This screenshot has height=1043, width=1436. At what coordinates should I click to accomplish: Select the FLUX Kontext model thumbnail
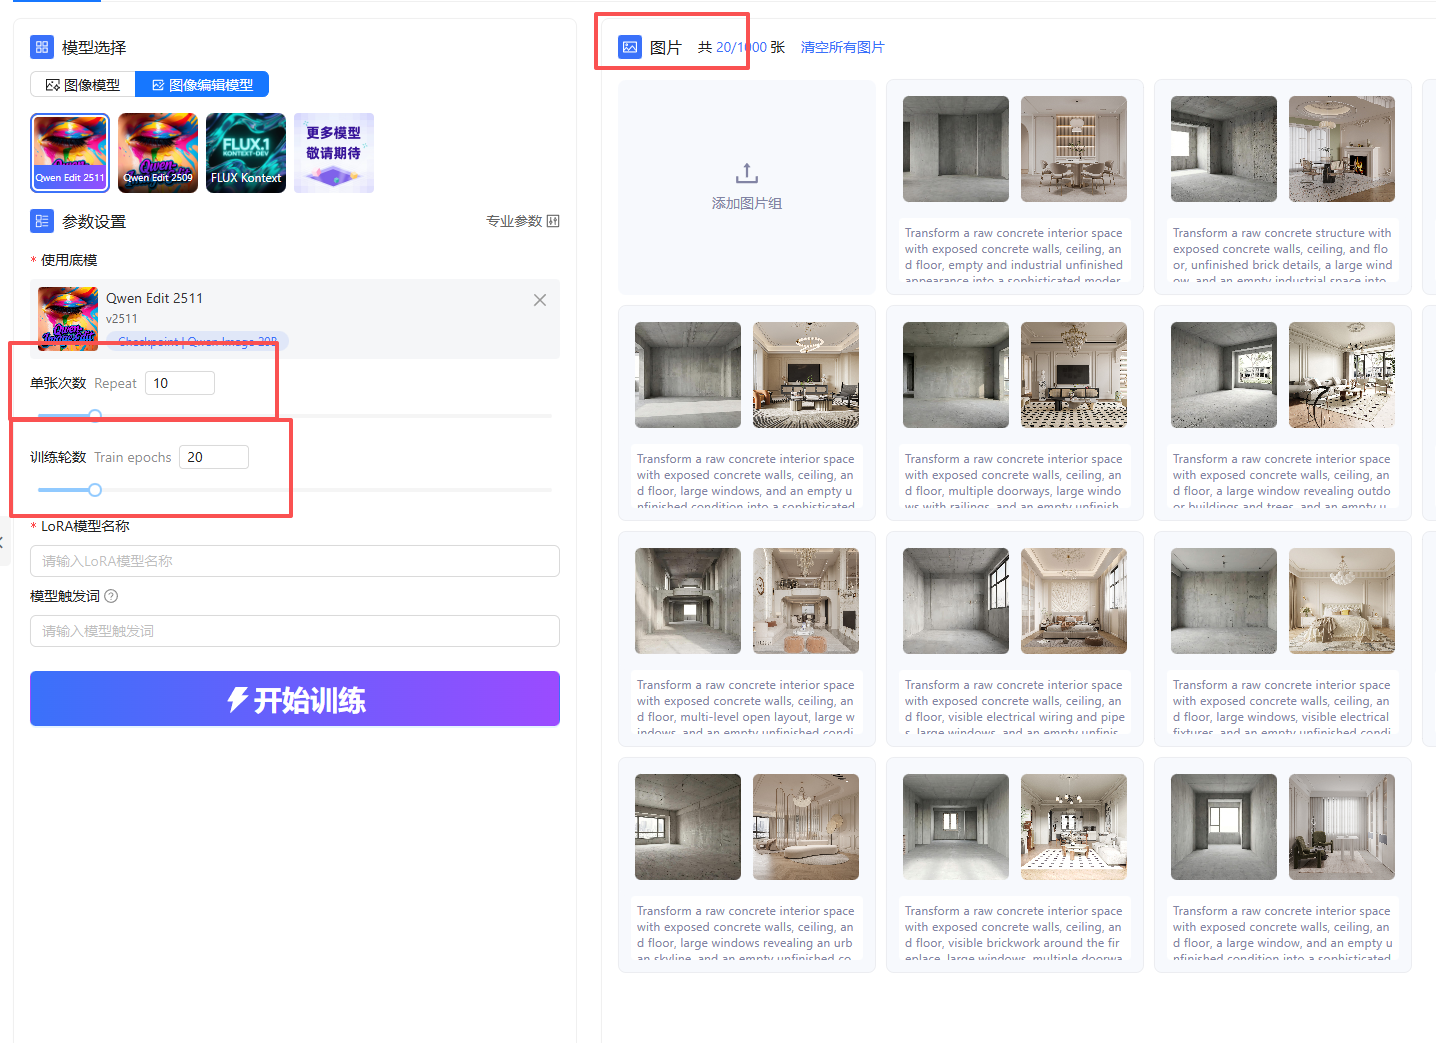point(246,153)
